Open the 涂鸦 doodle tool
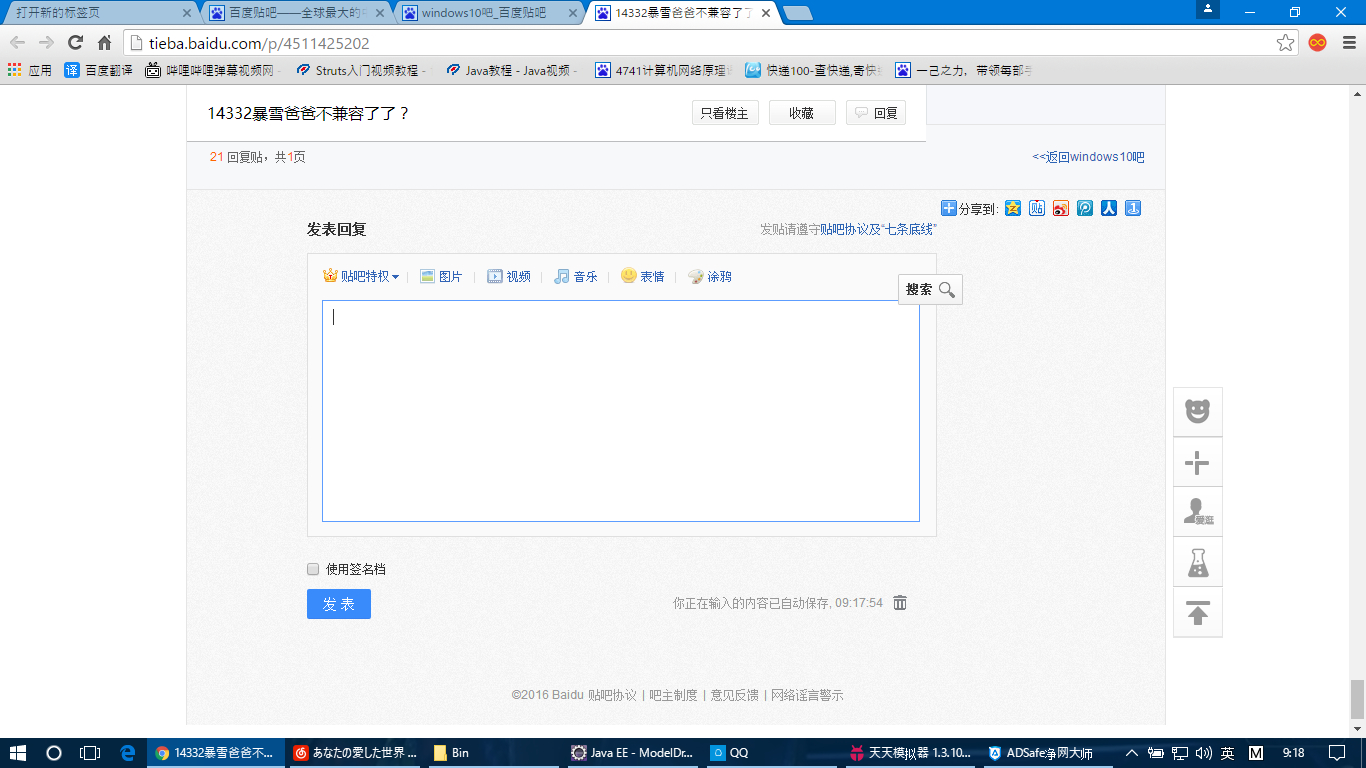Viewport: 1366px width, 768px height. point(709,276)
